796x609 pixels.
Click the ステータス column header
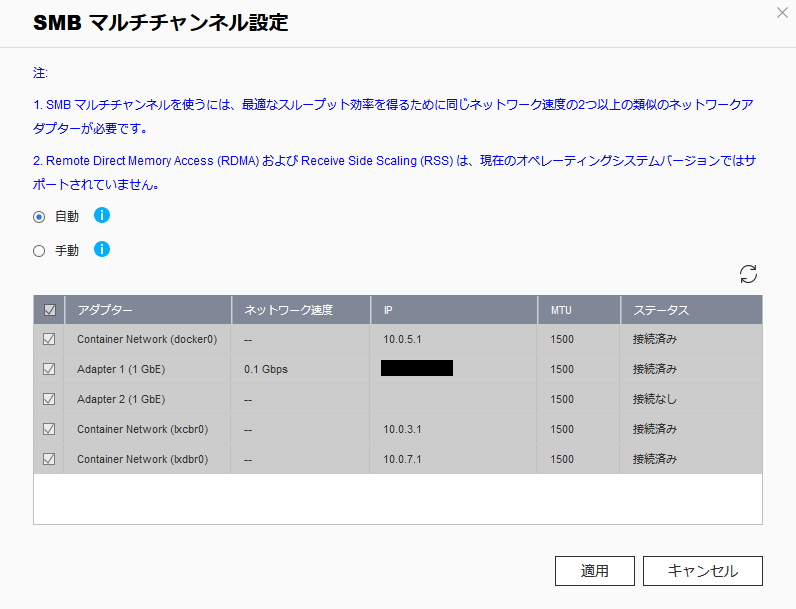click(660, 310)
